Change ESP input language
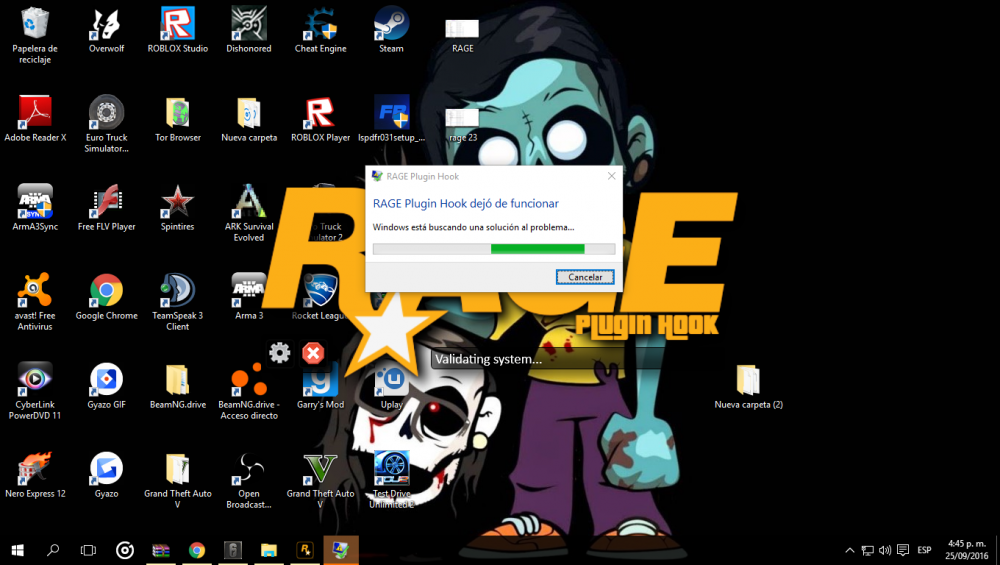 (x=924, y=550)
